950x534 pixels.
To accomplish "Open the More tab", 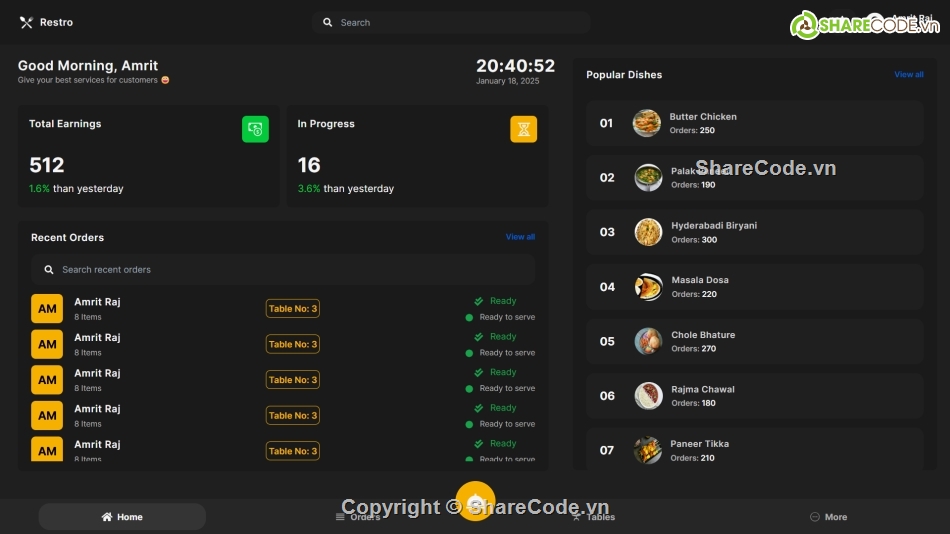I will pos(828,517).
